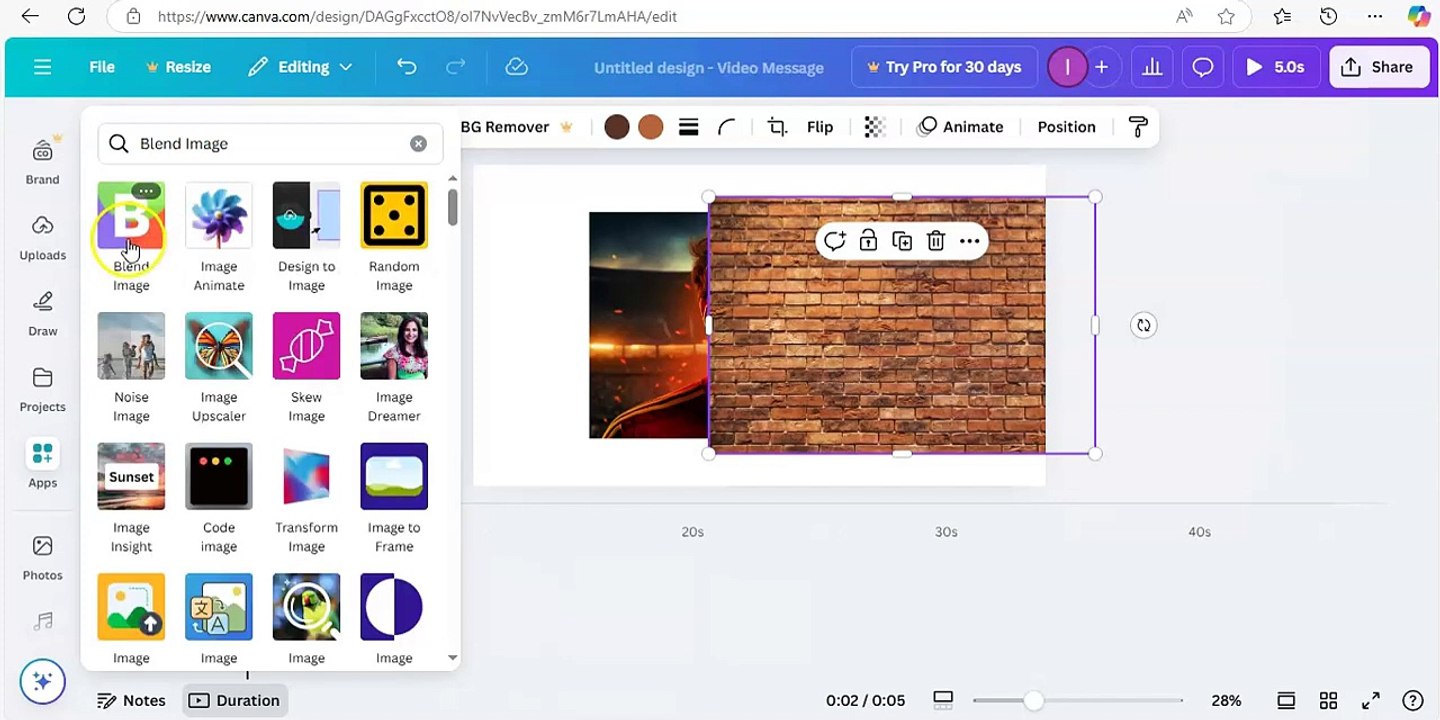The width and height of the screenshot is (1440, 720).
Task: Toggle the Duration timeline button
Action: click(x=235, y=701)
